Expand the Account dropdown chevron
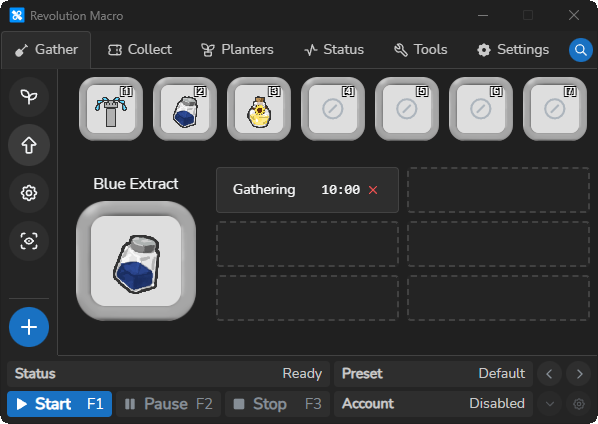The image size is (598, 424). [549, 404]
